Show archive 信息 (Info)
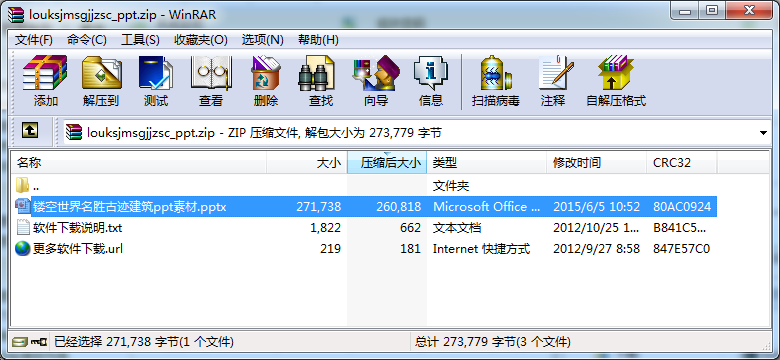780x360 pixels. pyautogui.click(x=431, y=73)
